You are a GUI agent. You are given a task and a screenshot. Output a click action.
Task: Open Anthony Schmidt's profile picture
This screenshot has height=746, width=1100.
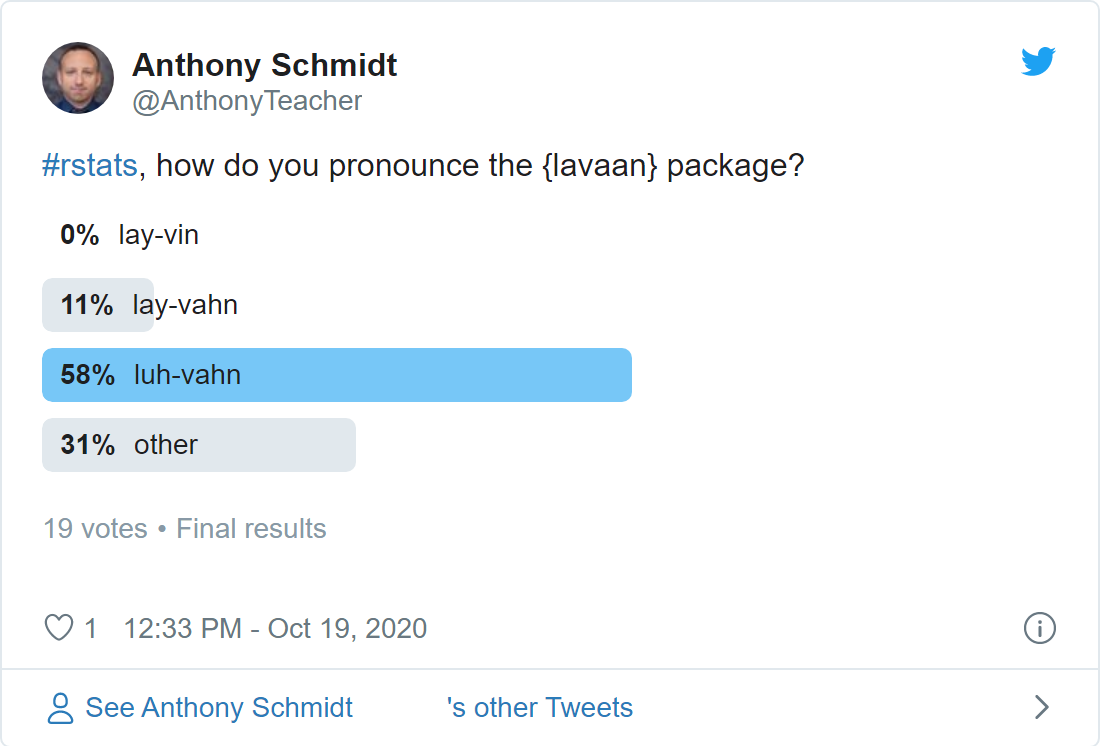pos(78,78)
